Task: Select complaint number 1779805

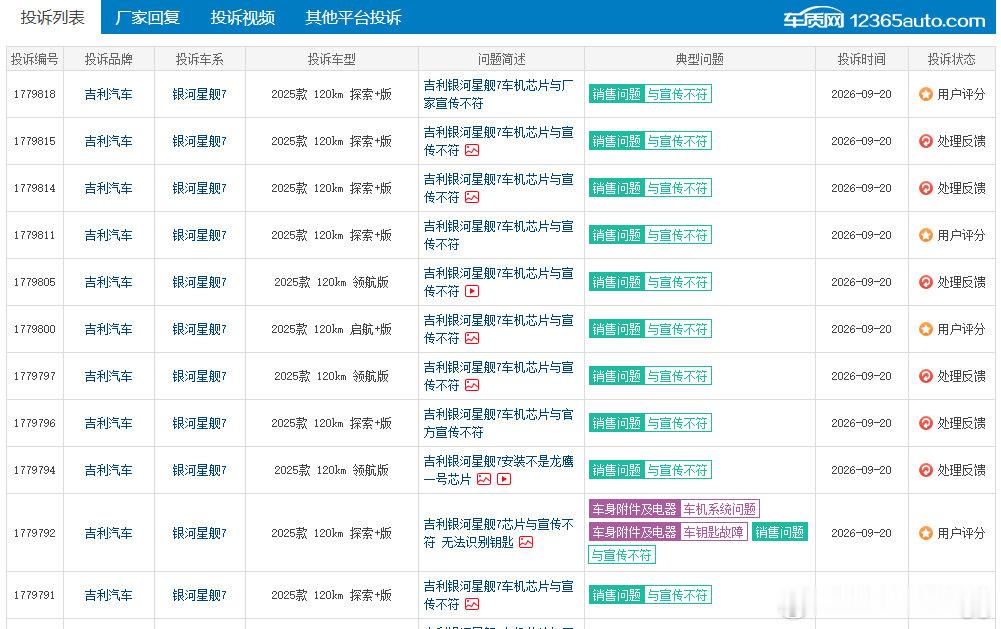Action: click(x=34, y=282)
